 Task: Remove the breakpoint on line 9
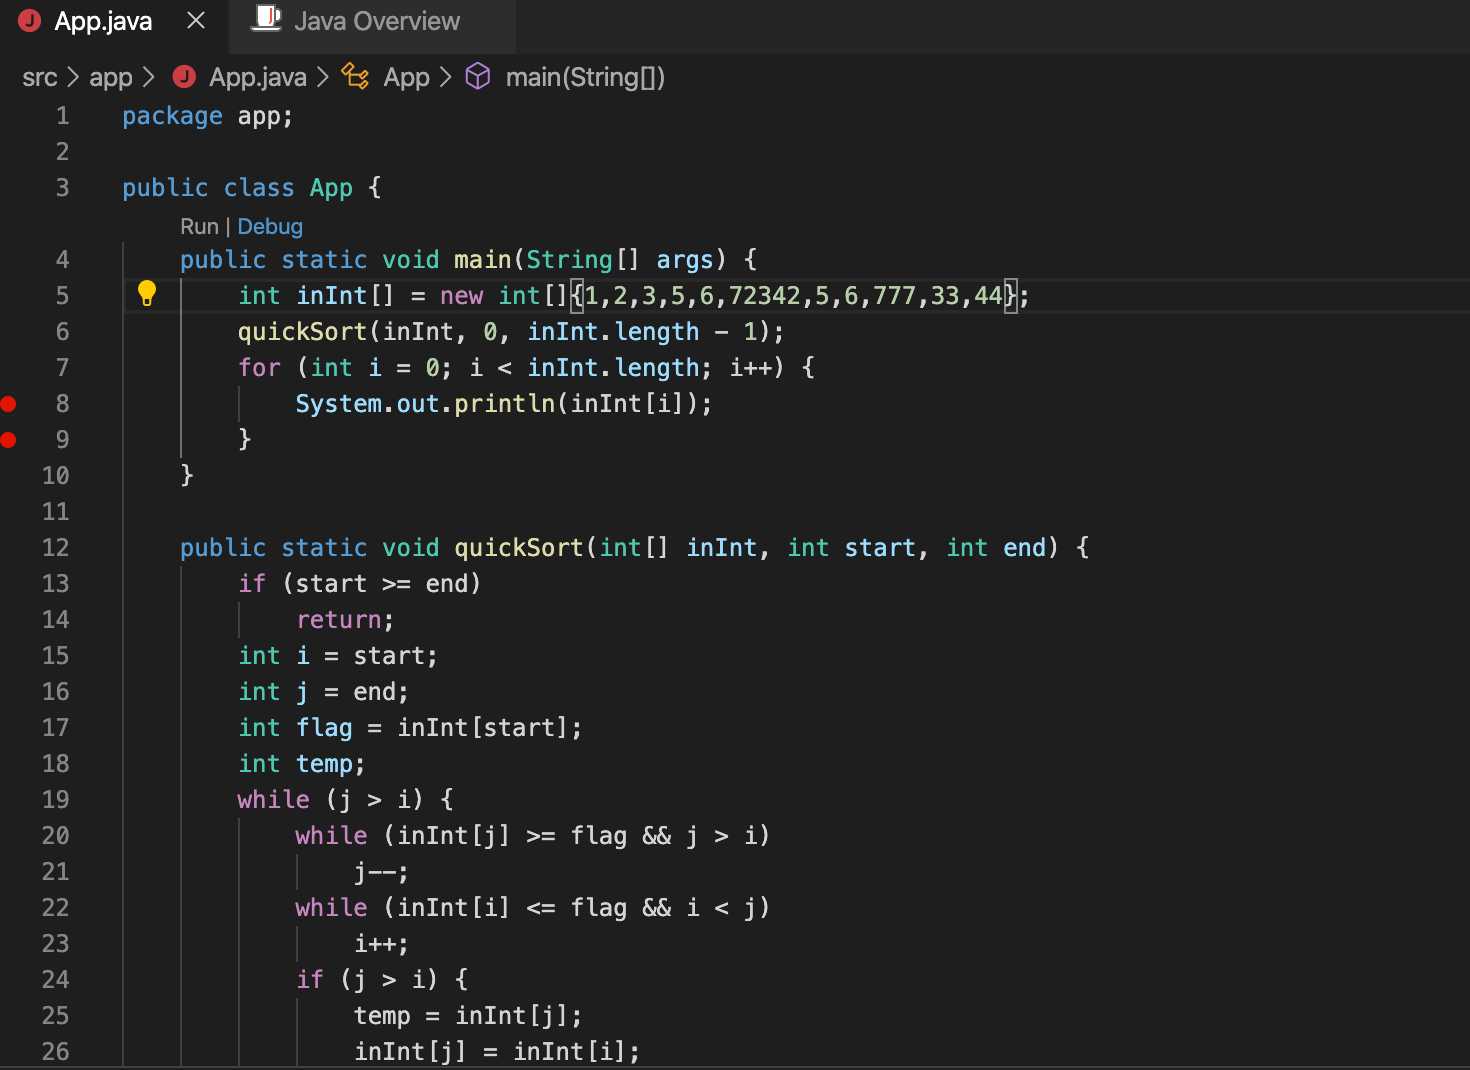pos(9,440)
